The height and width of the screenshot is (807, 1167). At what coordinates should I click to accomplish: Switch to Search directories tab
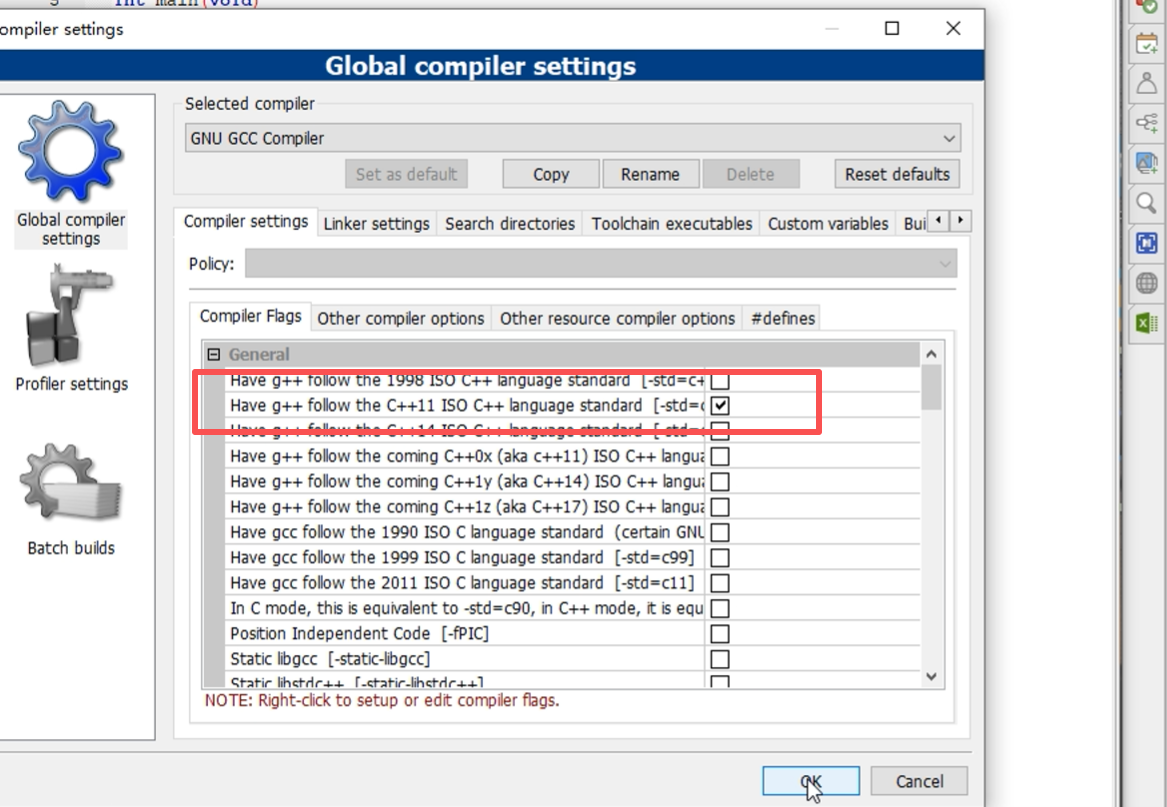(510, 223)
